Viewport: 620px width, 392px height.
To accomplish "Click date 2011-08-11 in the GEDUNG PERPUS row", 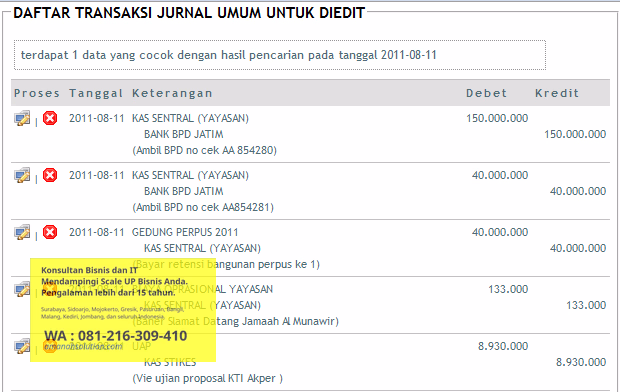I will tap(97, 232).
